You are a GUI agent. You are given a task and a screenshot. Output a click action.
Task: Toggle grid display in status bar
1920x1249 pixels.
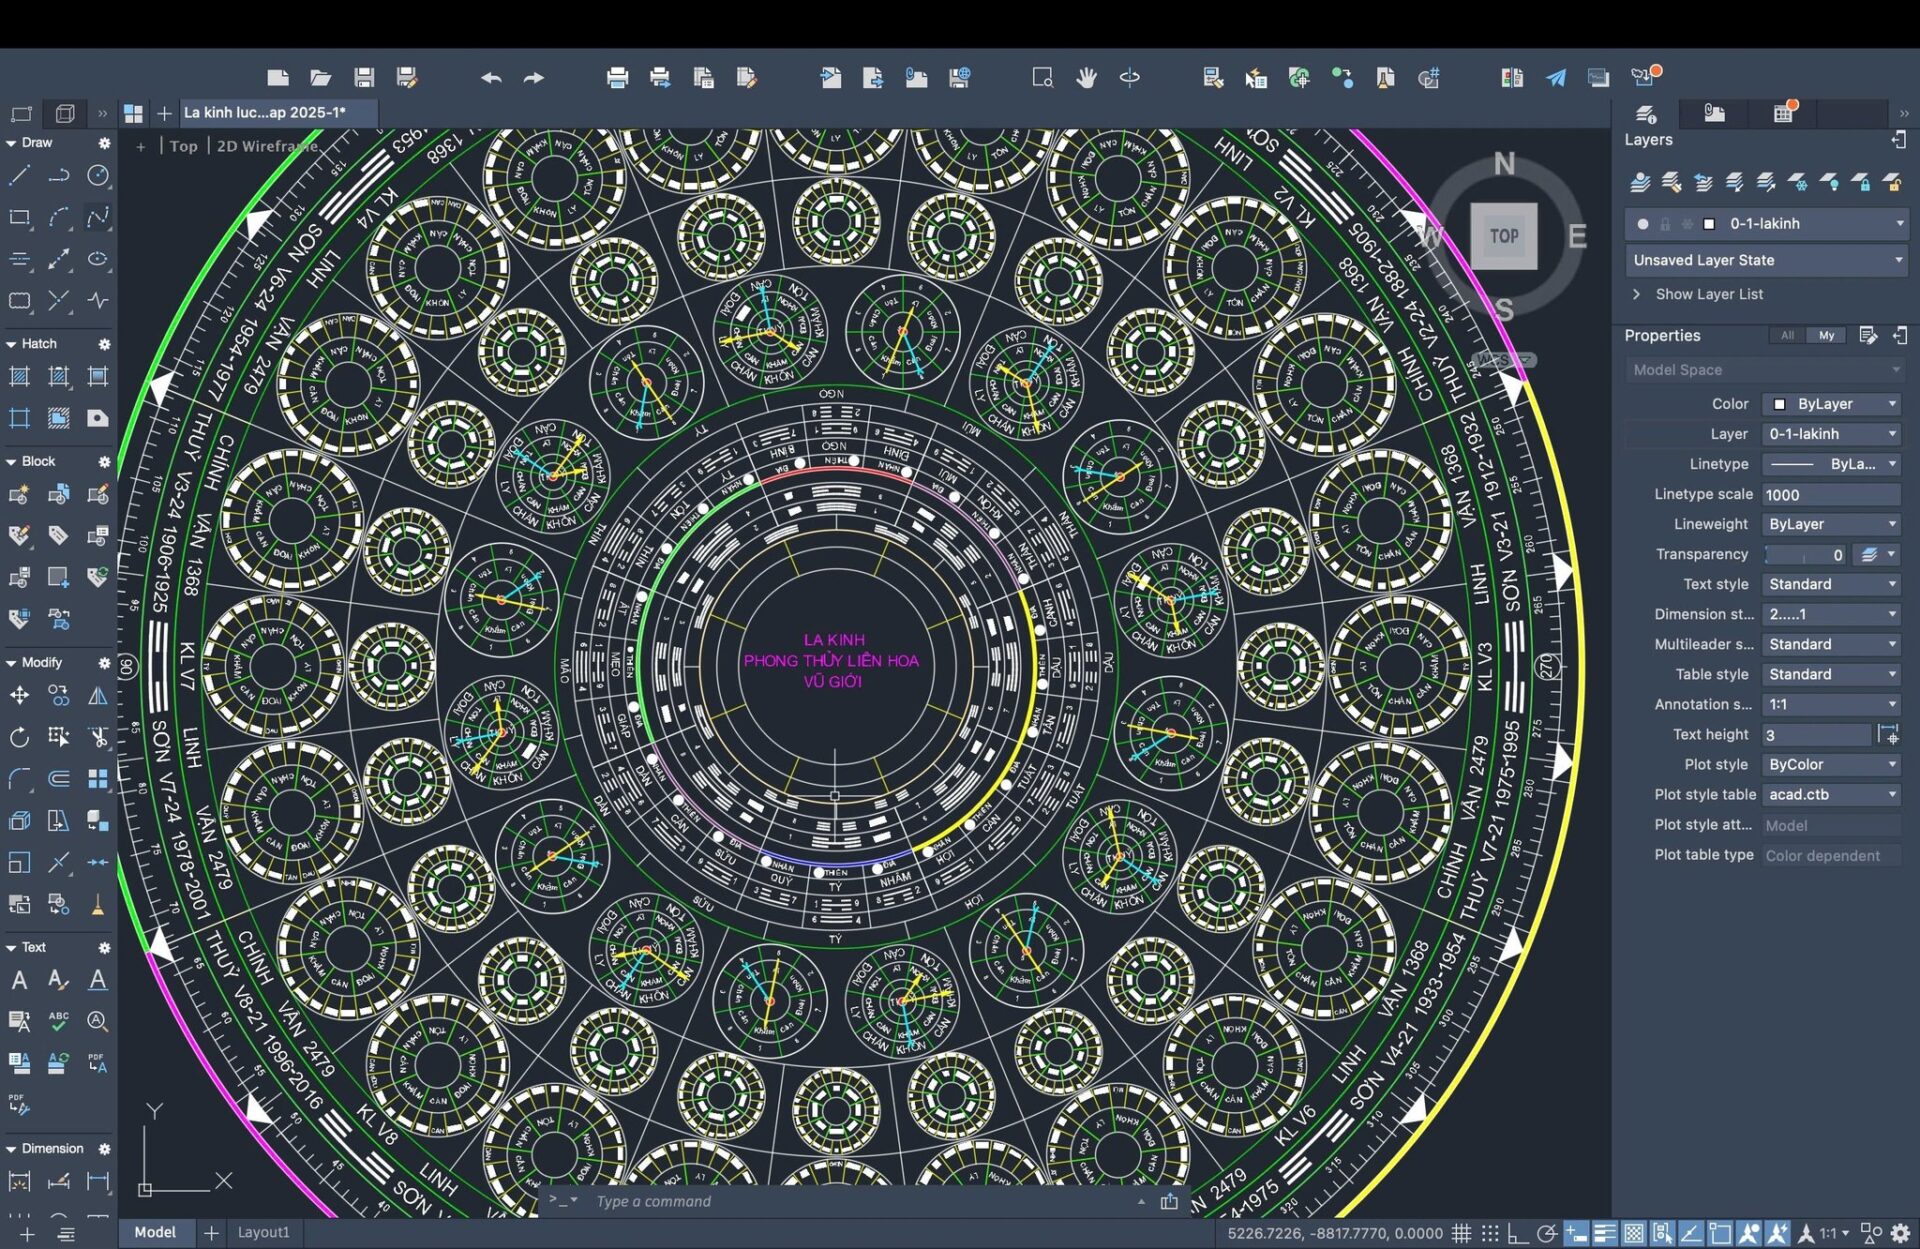(x=1461, y=1233)
